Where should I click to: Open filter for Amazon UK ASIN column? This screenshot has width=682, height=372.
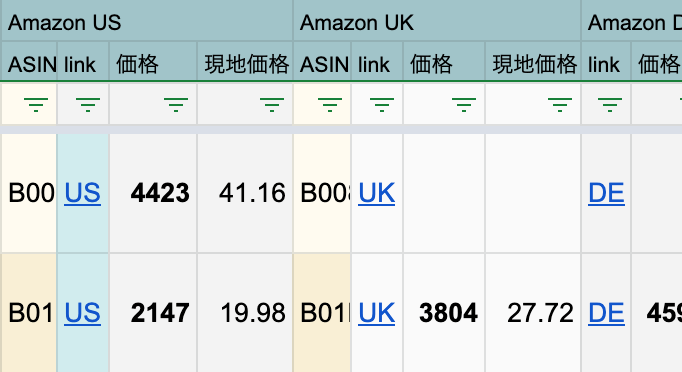pos(330,105)
